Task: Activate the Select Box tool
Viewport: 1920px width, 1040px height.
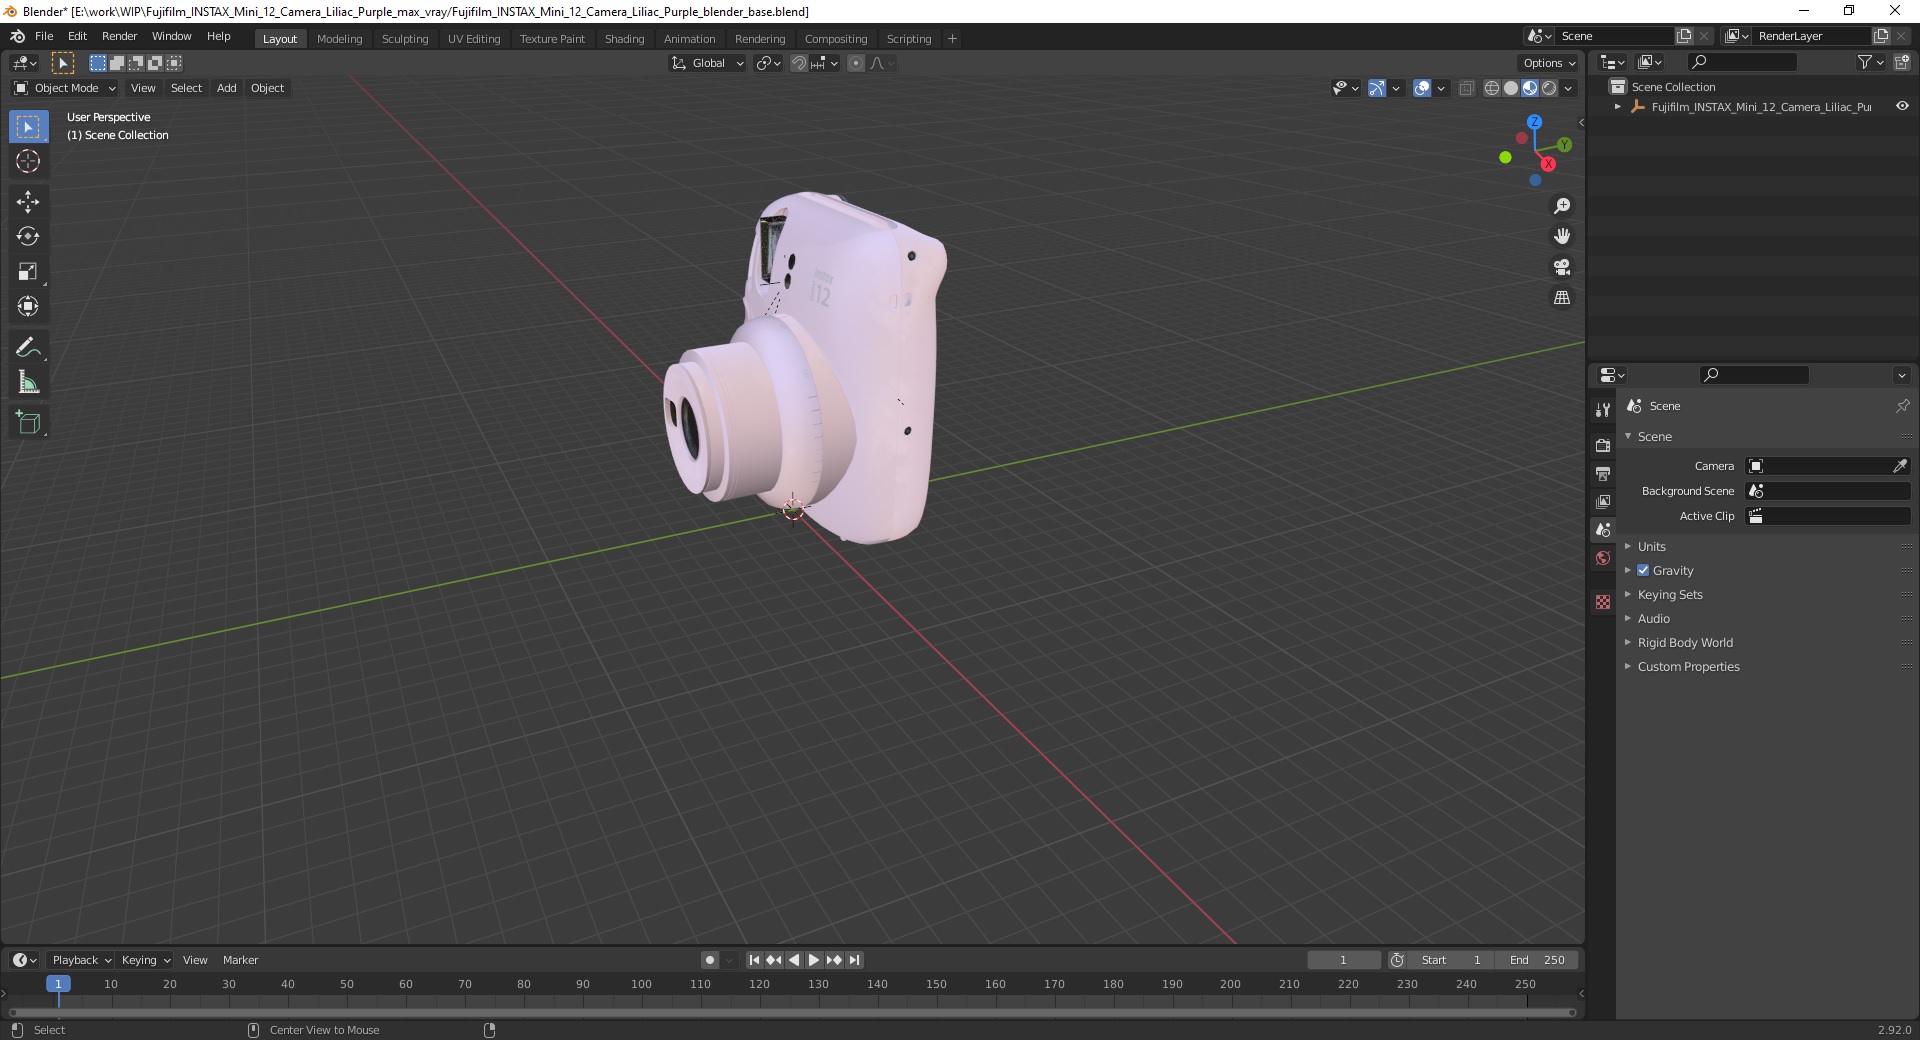Action: (28, 127)
